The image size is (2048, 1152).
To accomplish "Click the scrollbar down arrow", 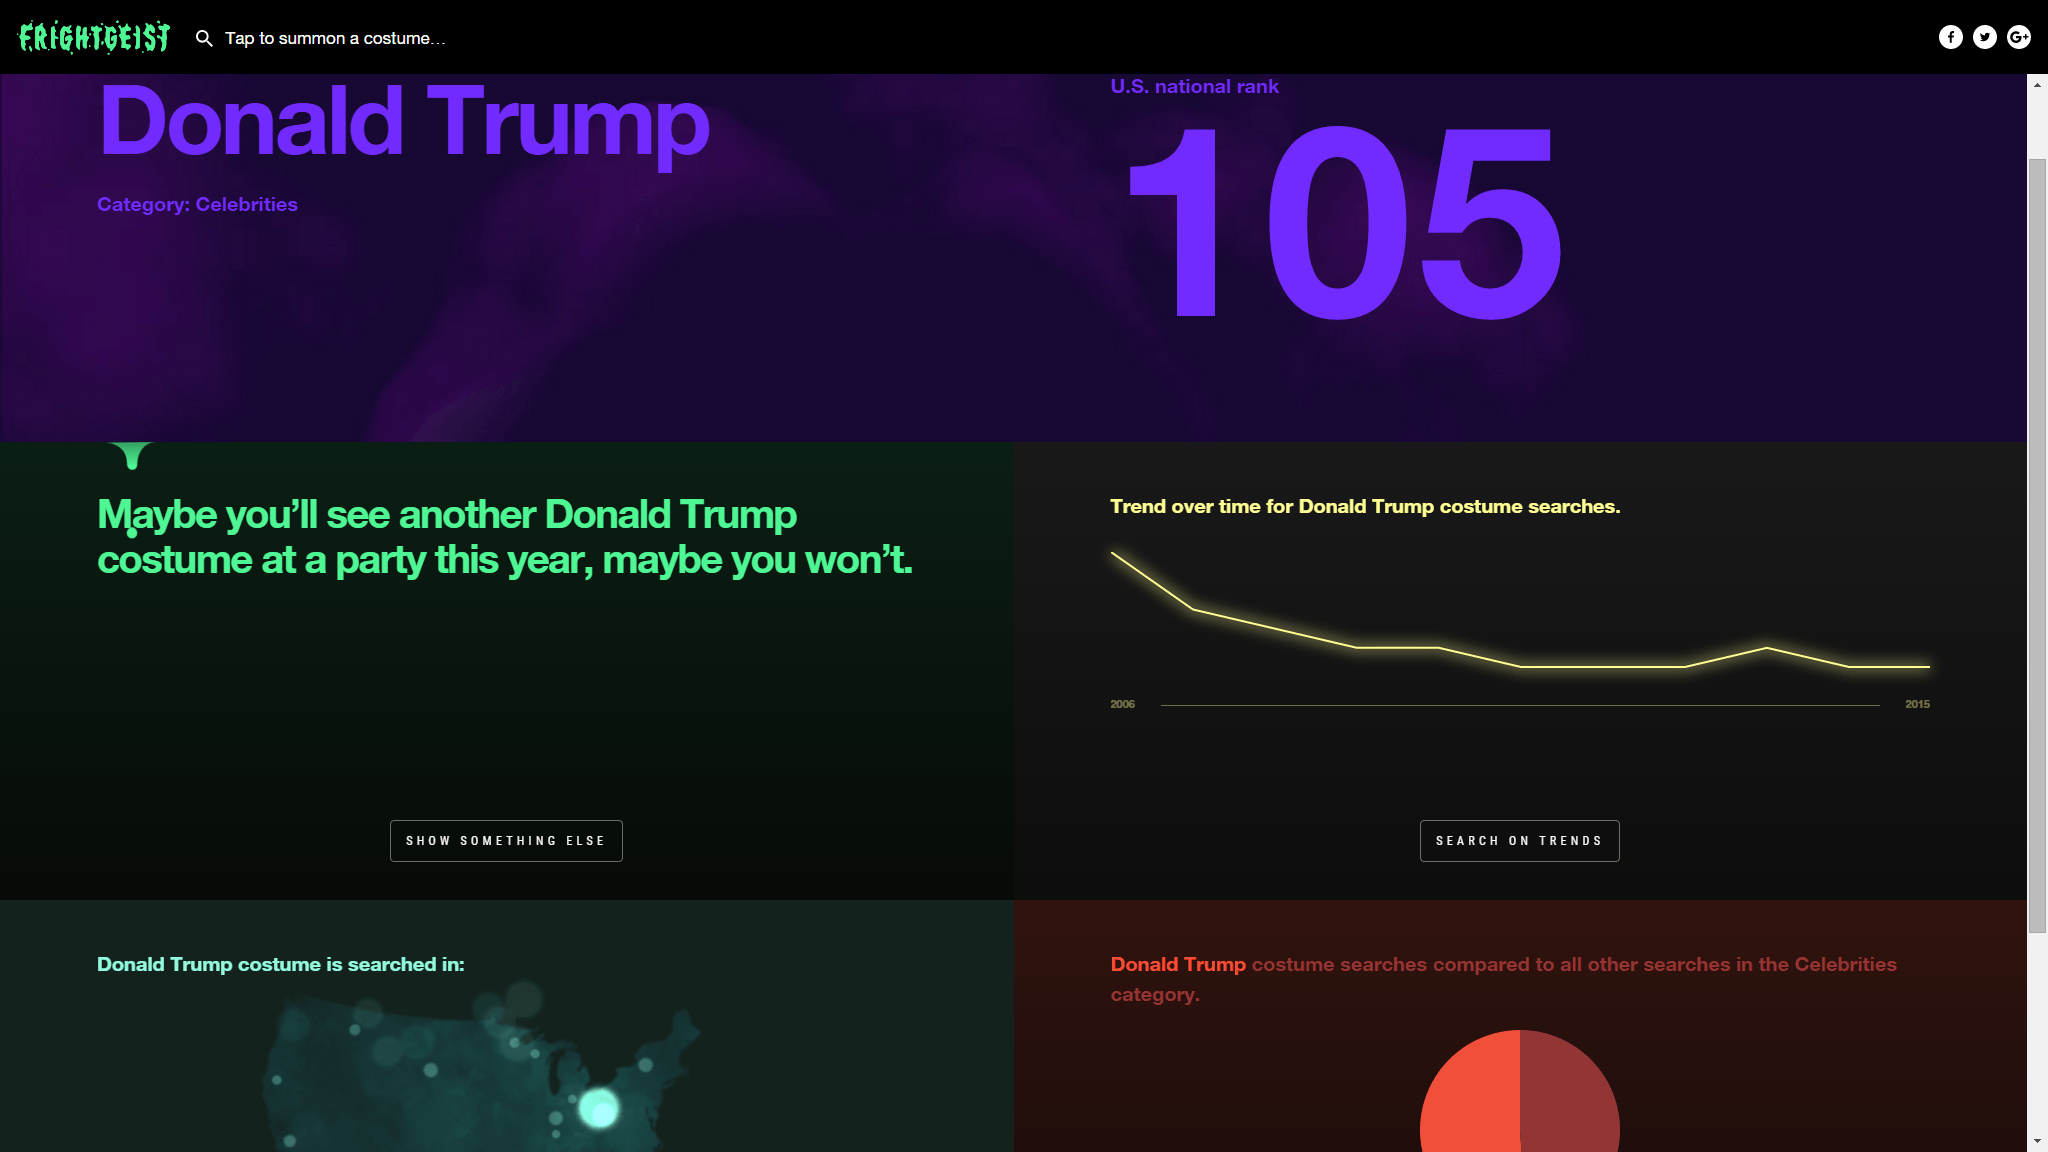I will 2037,1141.
